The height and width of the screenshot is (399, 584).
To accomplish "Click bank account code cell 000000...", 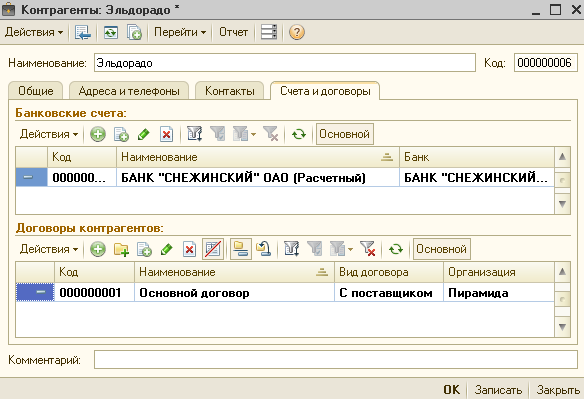I will point(82,177).
